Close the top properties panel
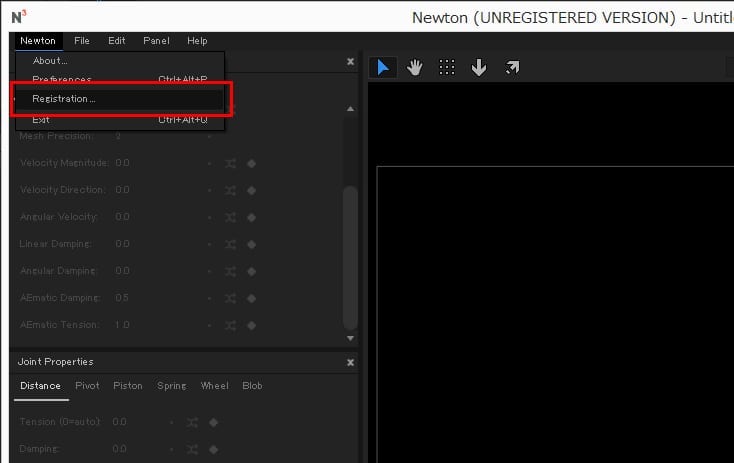 click(350, 61)
